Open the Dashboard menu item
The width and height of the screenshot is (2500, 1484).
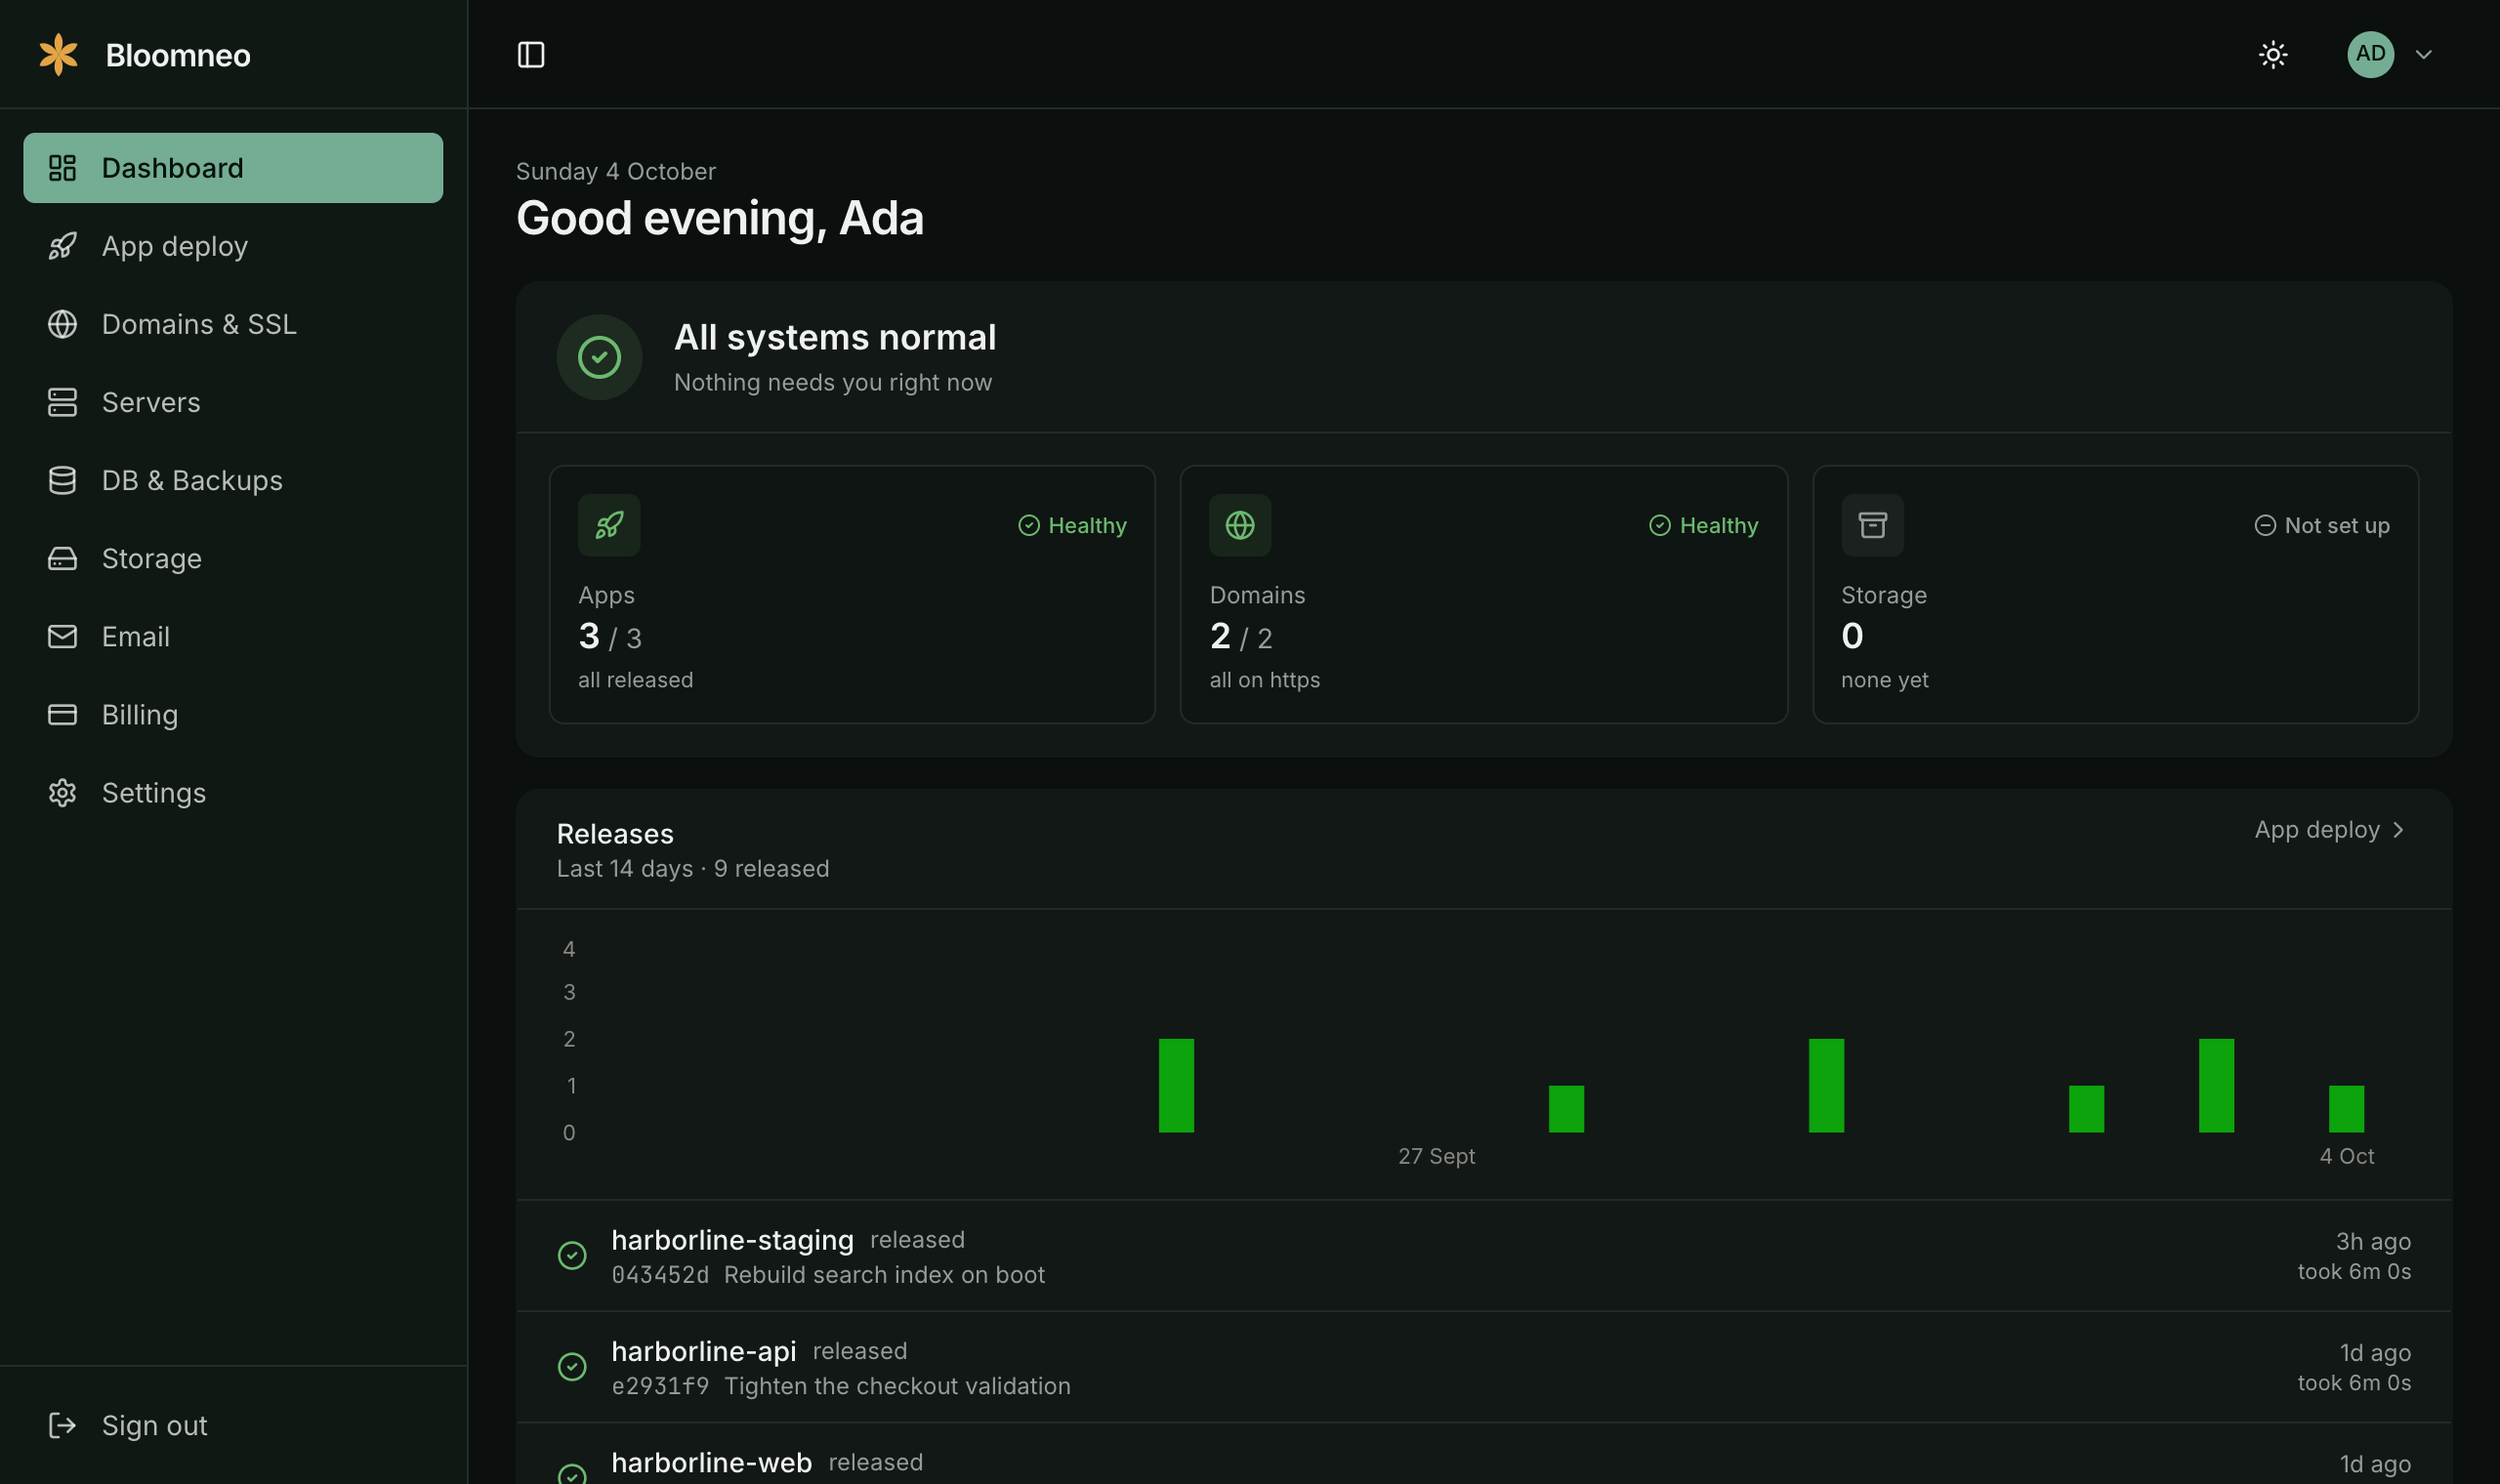pos(233,168)
